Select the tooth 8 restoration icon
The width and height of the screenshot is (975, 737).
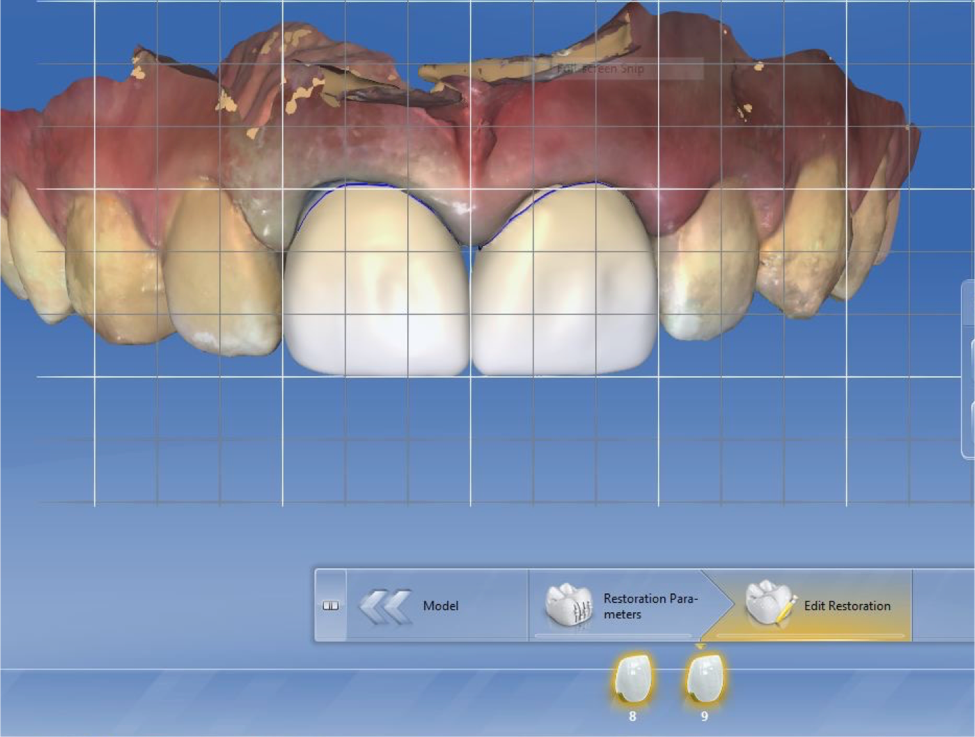[x=632, y=681]
